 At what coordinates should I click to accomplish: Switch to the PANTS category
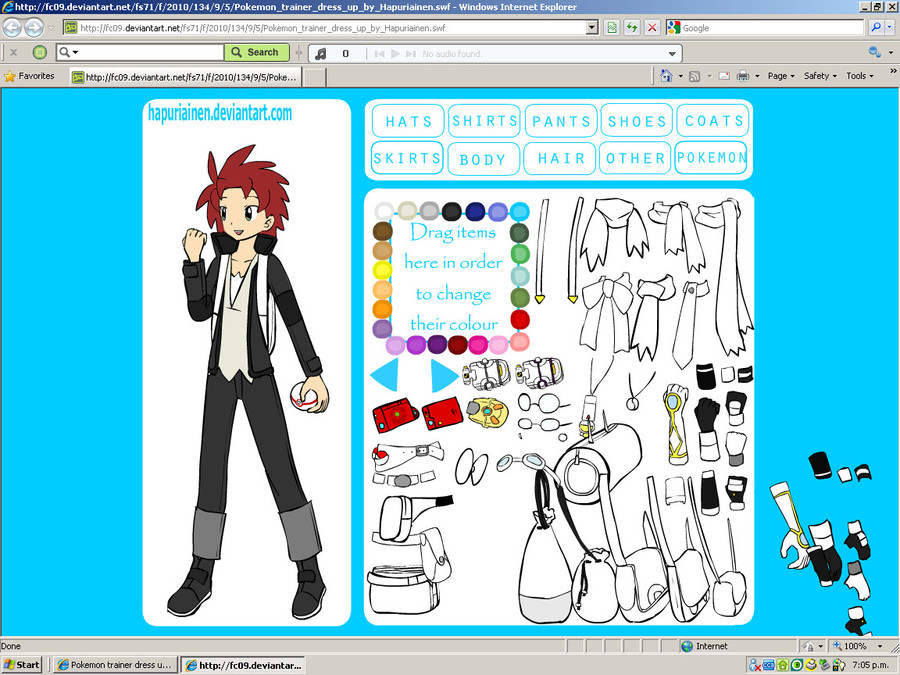tap(561, 121)
